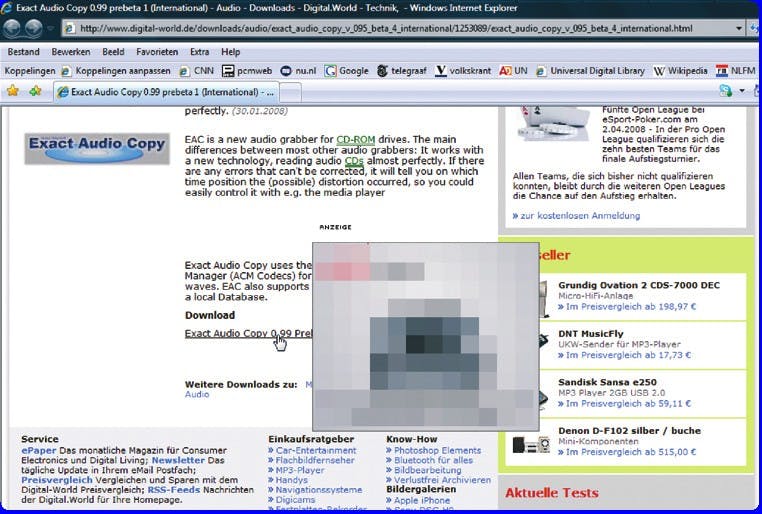Open Universal Digital Library link

pos(591,71)
